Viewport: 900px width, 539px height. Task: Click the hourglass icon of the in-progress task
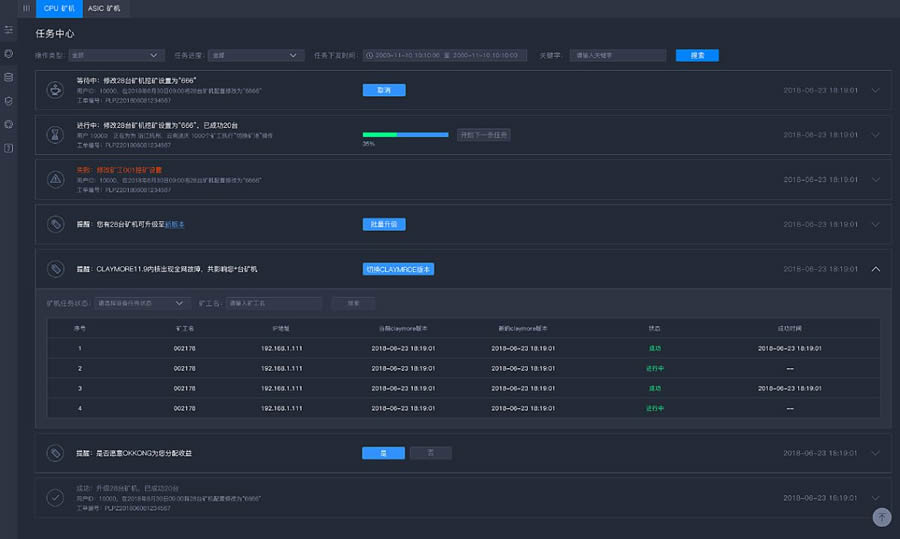[55, 134]
